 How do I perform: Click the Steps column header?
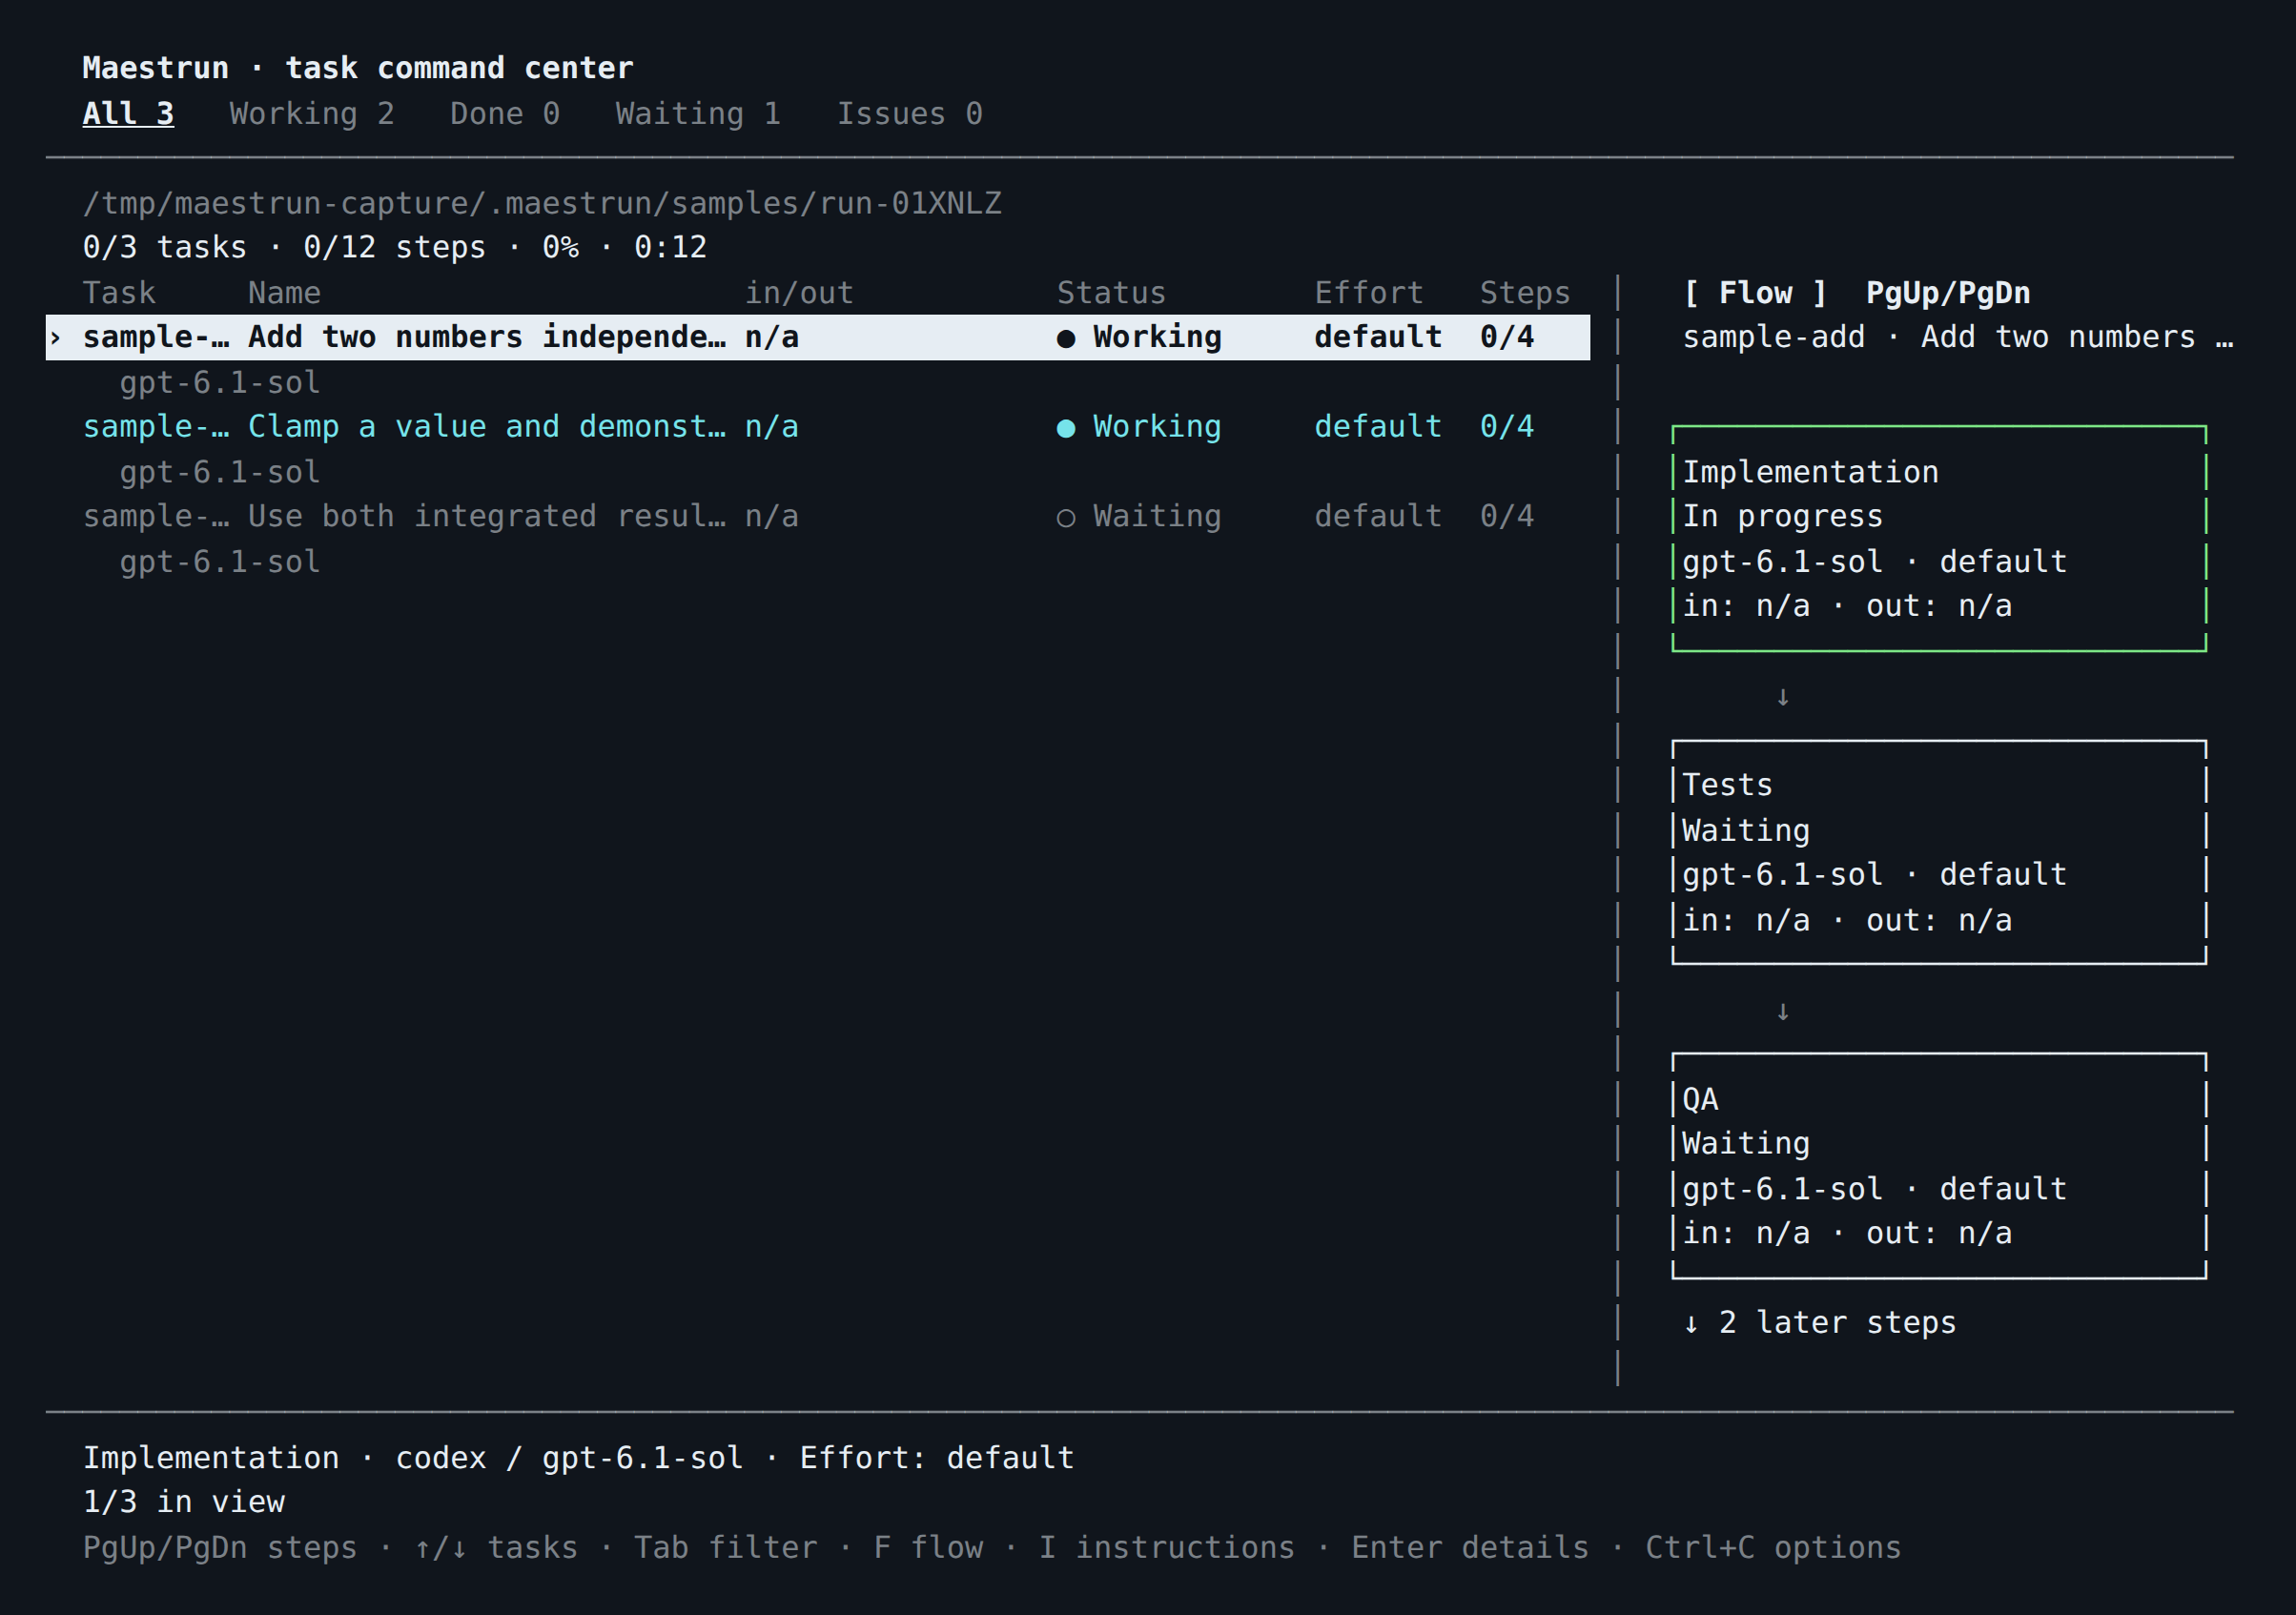pyautogui.click(x=1525, y=293)
